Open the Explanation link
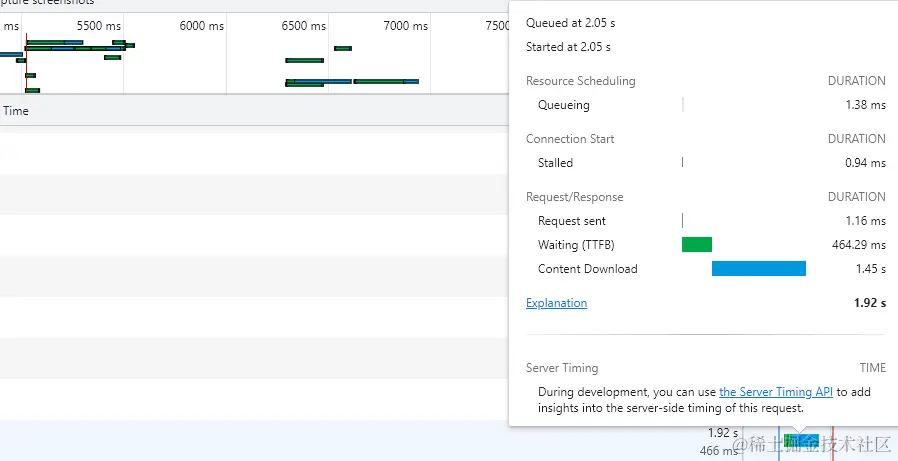Viewport: 898px width, 461px height. click(556, 303)
